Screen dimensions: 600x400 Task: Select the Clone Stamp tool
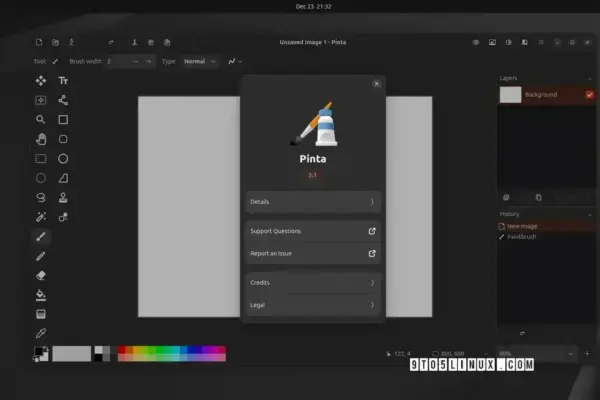pyautogui.click(x=63, y=198)
